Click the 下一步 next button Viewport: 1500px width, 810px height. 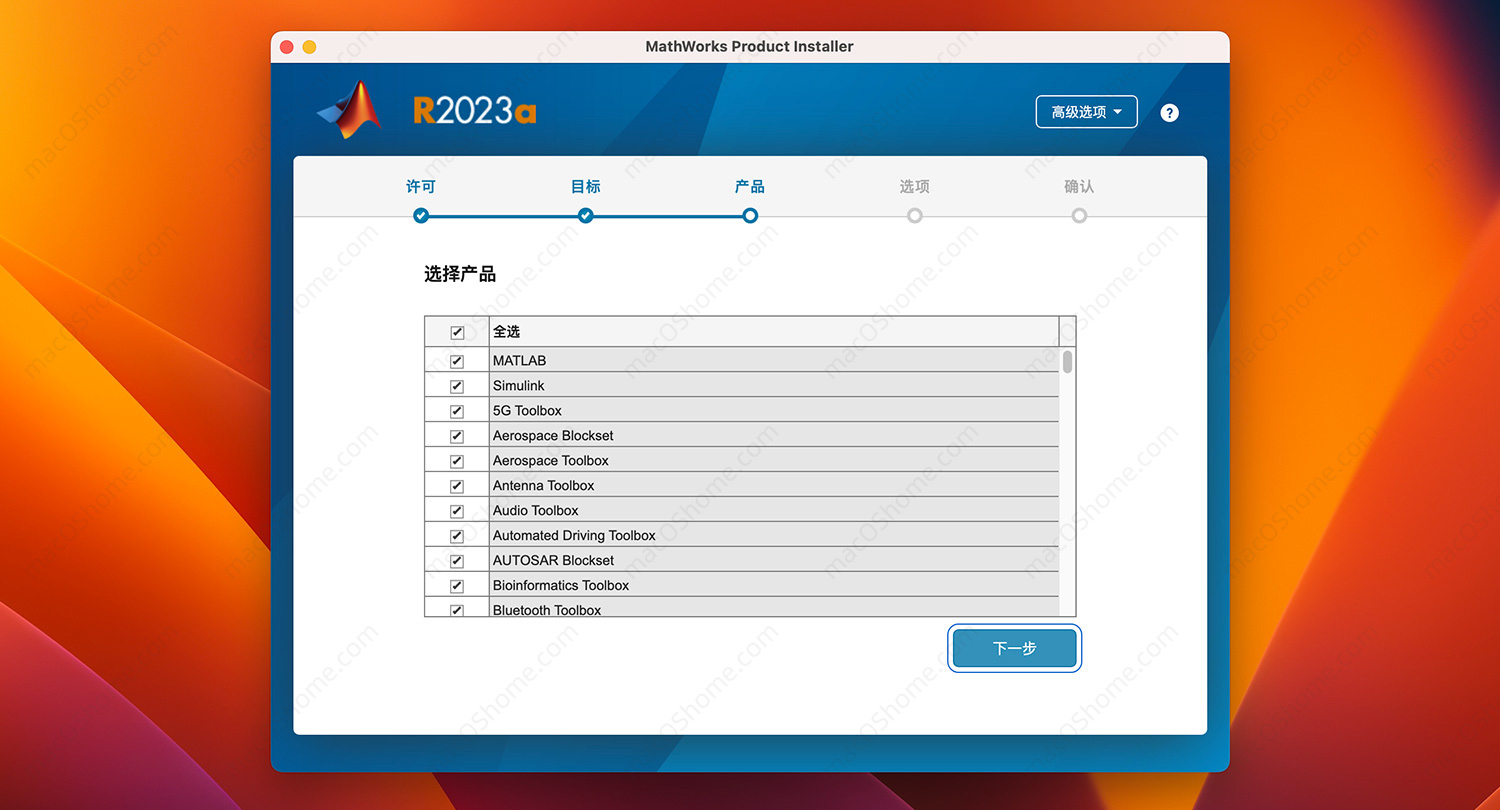pyautogui.click(x=1014, y=648)
